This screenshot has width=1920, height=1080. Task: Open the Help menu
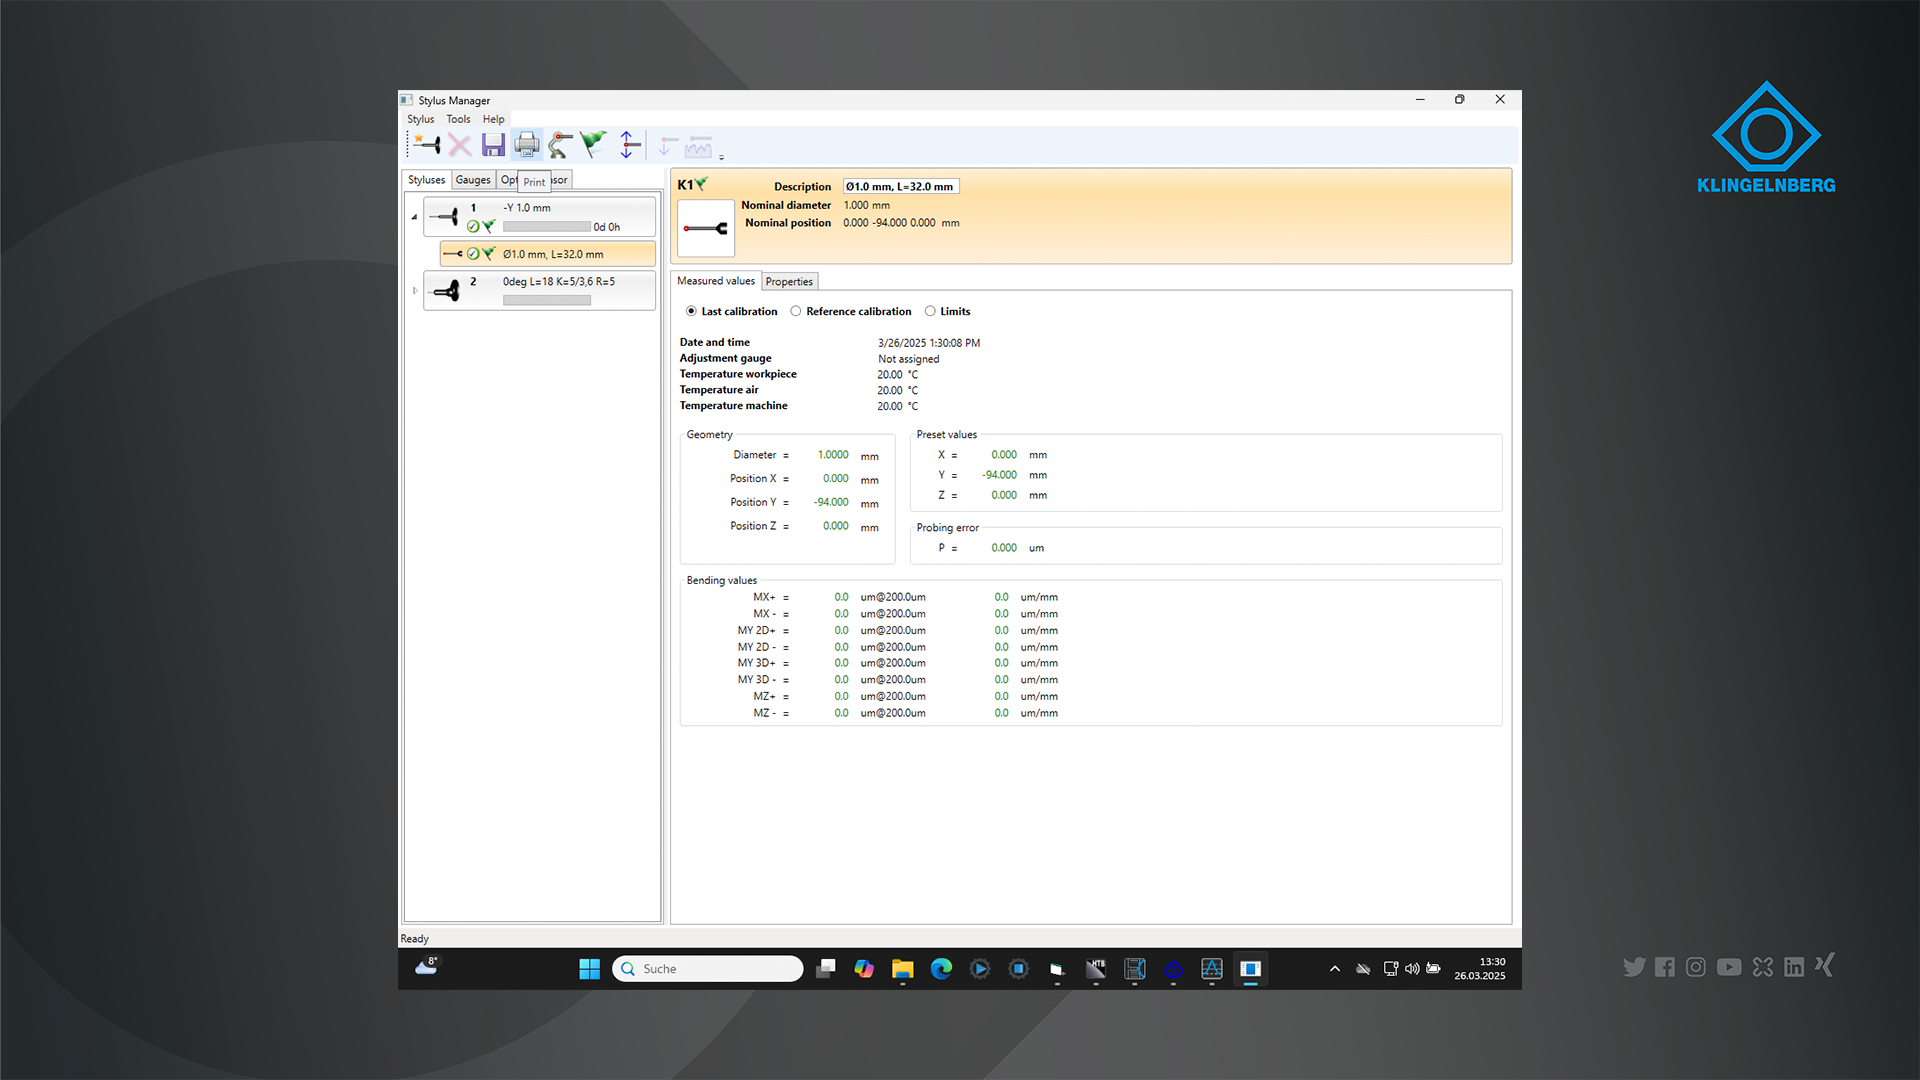[x=494, y=119]
